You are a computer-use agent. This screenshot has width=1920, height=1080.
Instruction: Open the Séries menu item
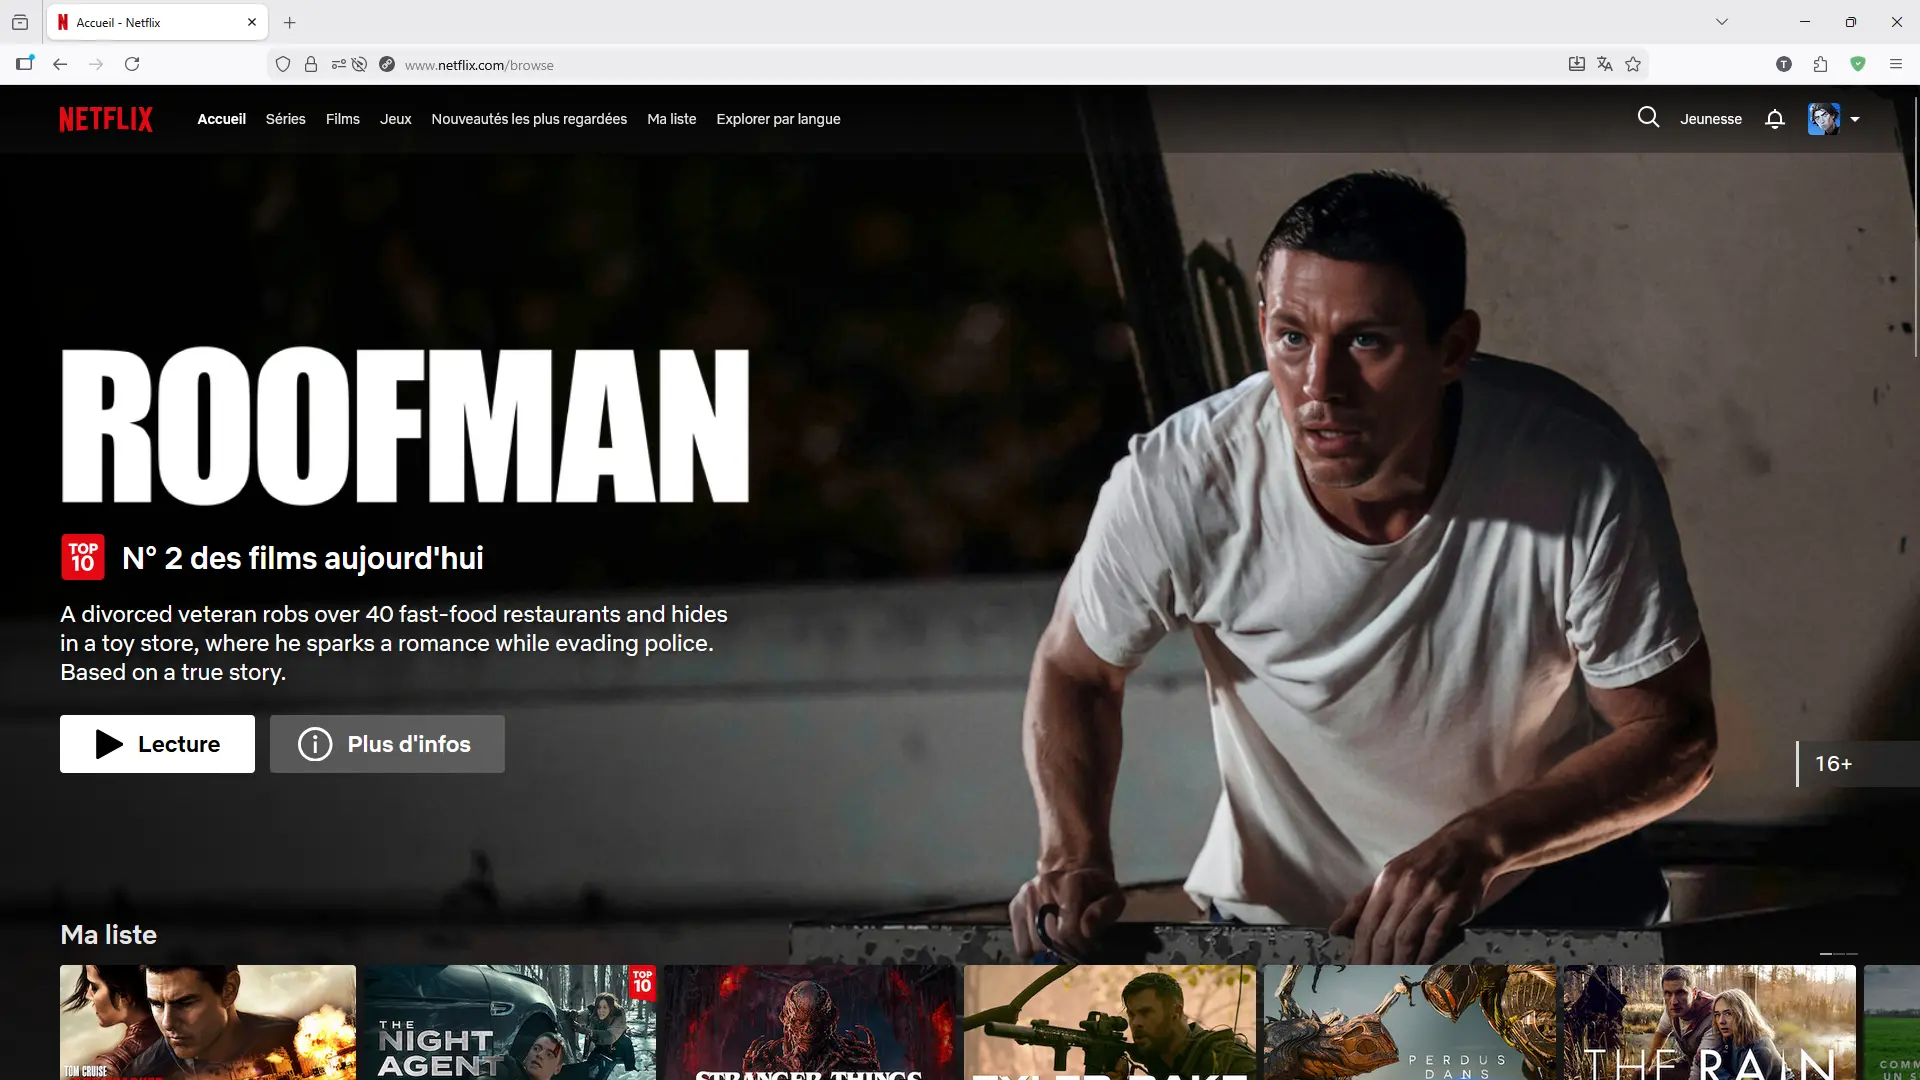pos(286,119)
